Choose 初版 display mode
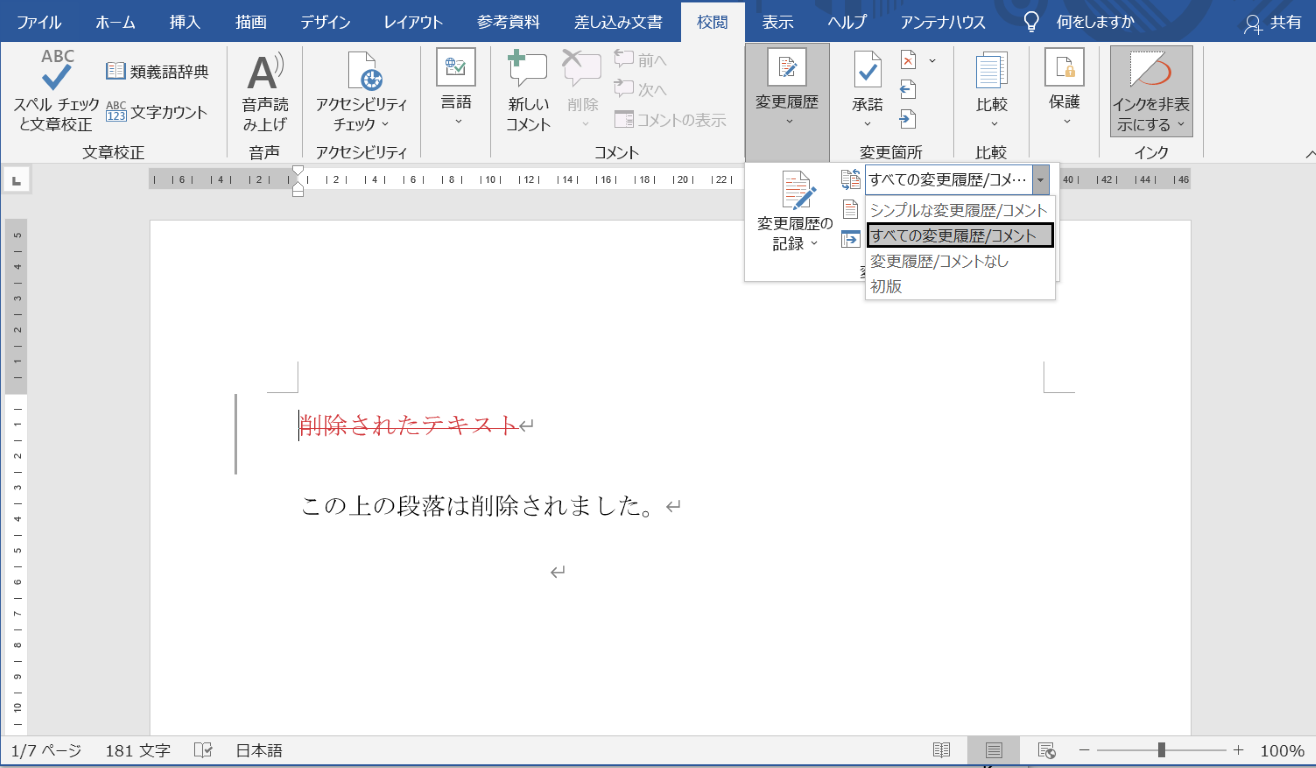This screenshot has width=1316, height=768. pos(886,285)
